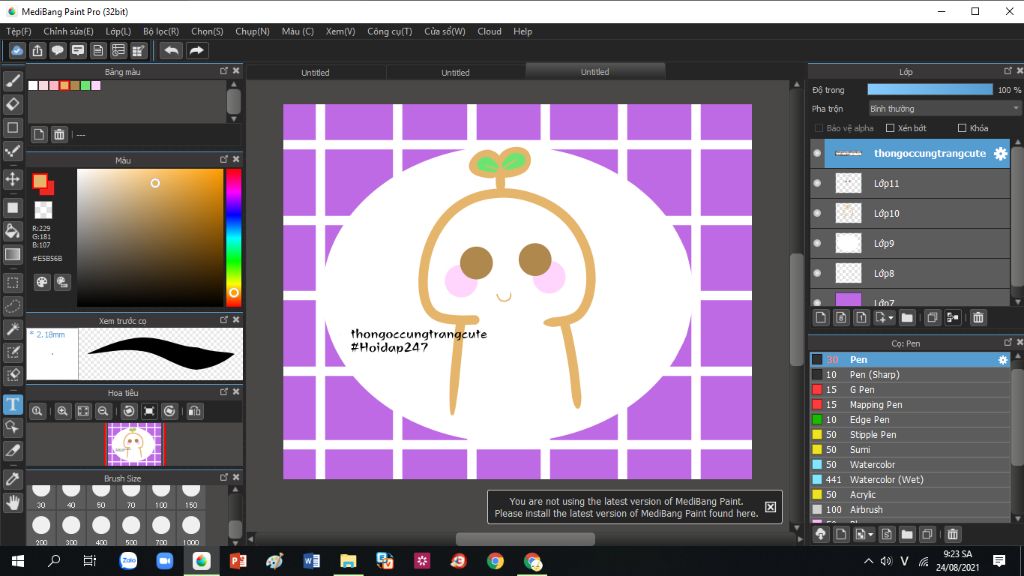Select the Magic Wand tool
Screen dimensions: 1024x576
tap(12, 329)
